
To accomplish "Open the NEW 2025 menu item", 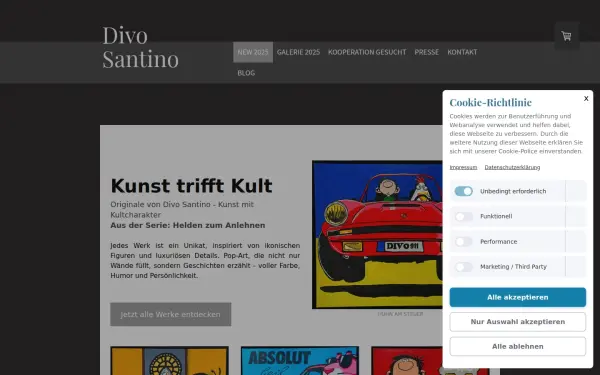I will coord(253,52).
